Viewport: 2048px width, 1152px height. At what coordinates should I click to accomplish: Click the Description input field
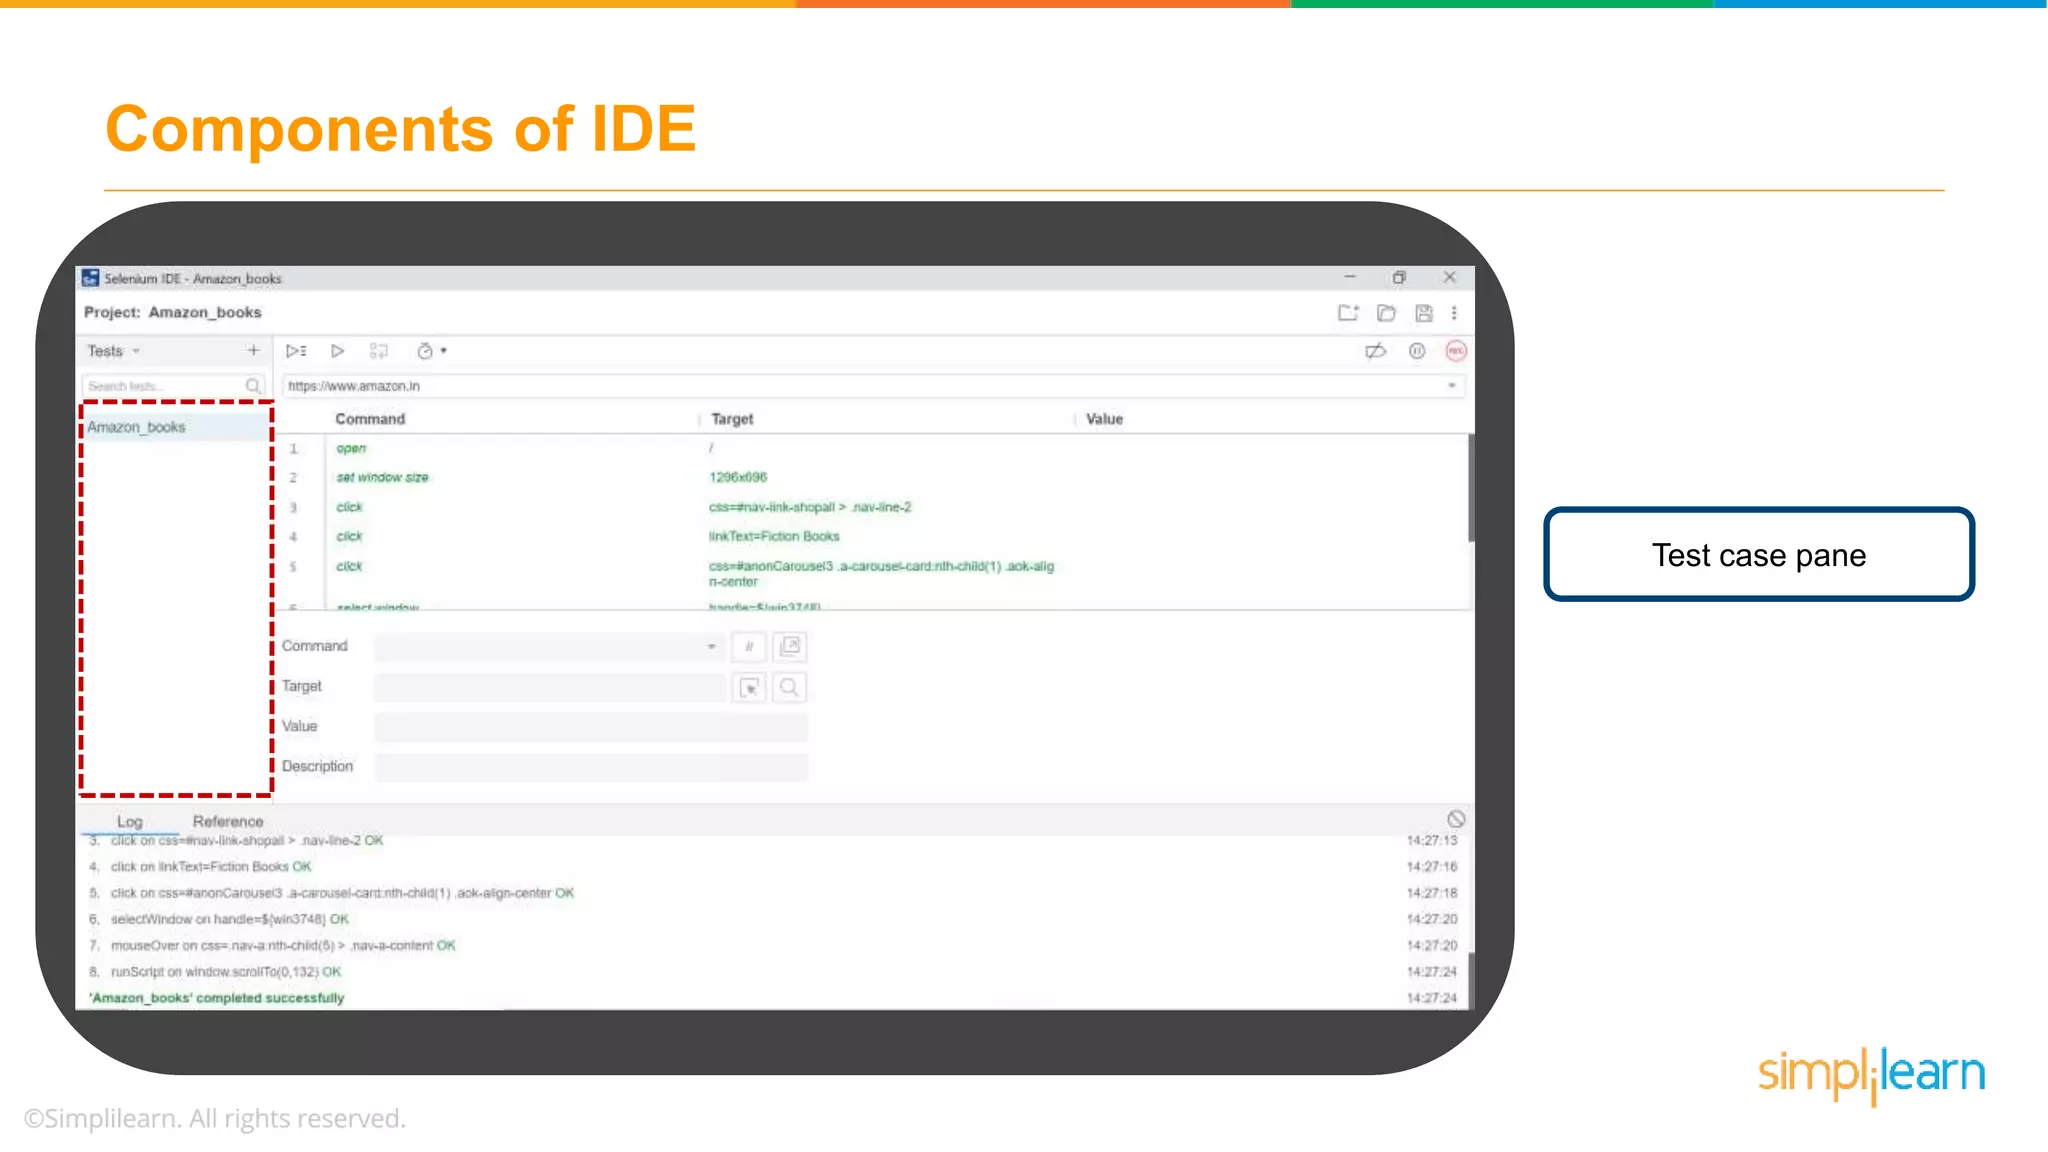(591, 767)
